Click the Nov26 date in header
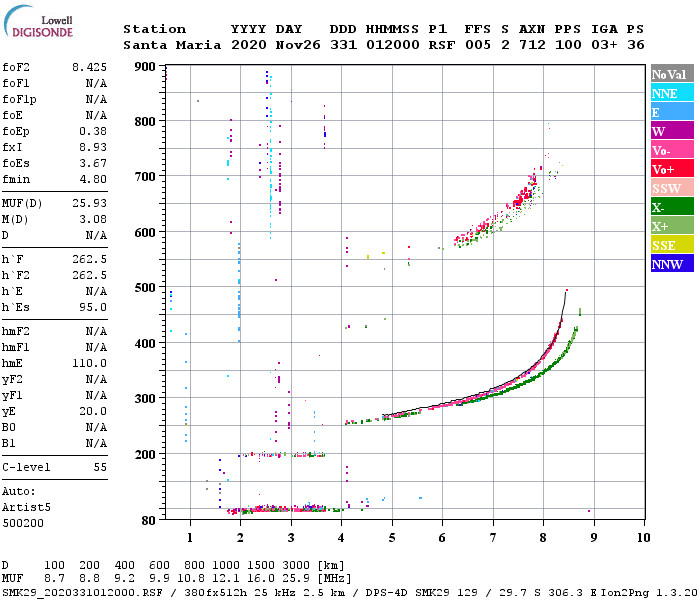Image resolution: width=700 pixels, height=600 pixels. pos(298,45)
